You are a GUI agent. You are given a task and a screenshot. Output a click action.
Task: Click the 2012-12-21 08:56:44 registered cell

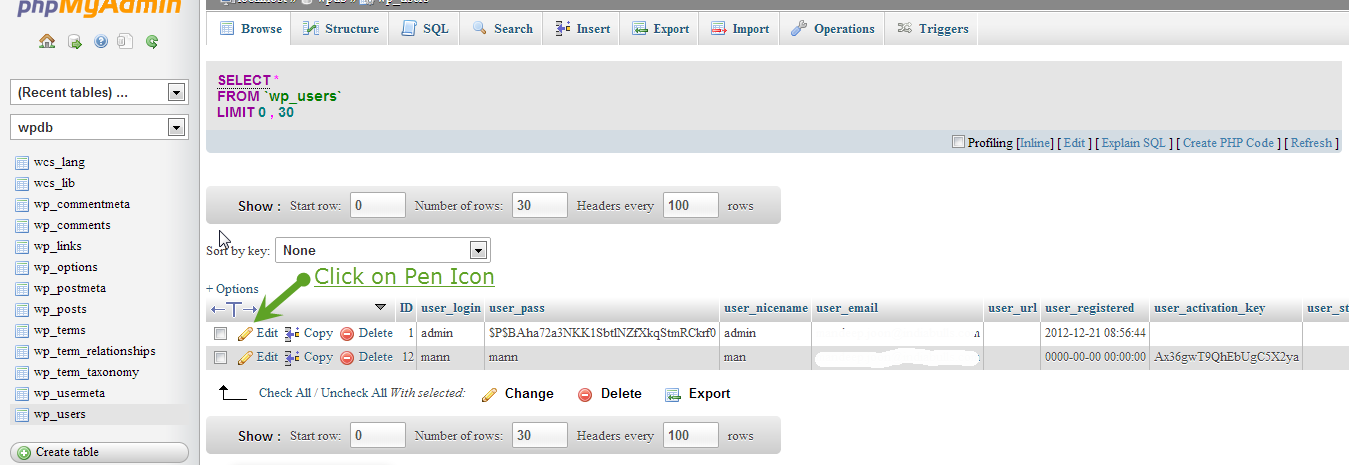[1095, 333]
